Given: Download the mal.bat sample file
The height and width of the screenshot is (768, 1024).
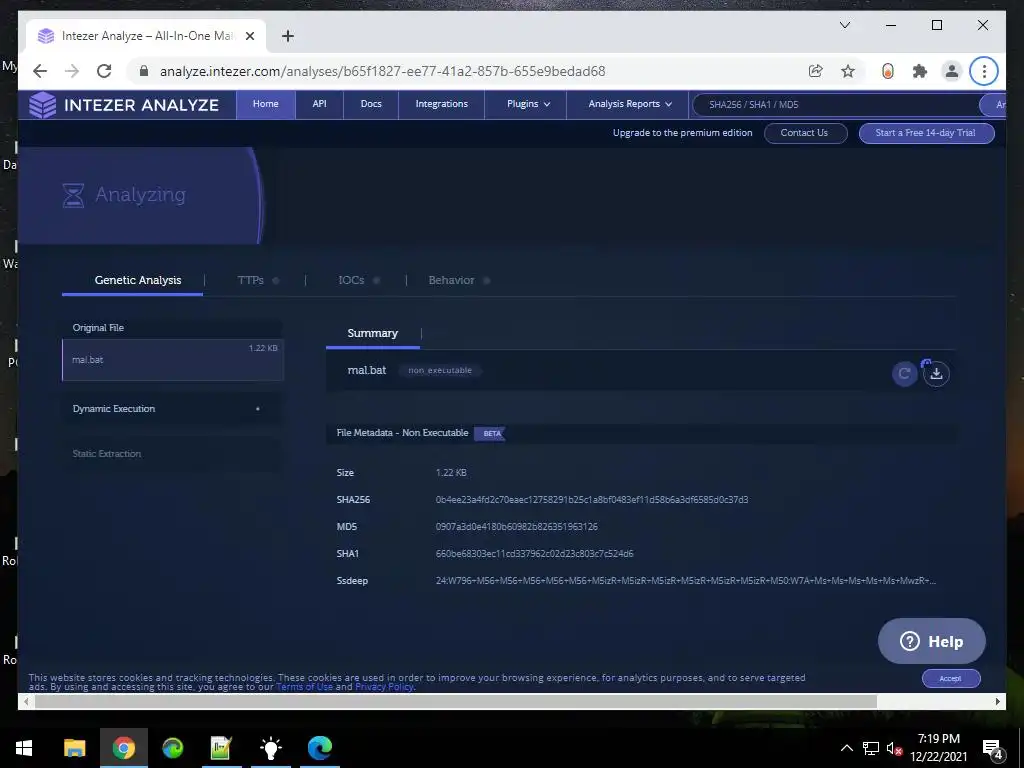Looking at the screenshot, I should 936,374.
